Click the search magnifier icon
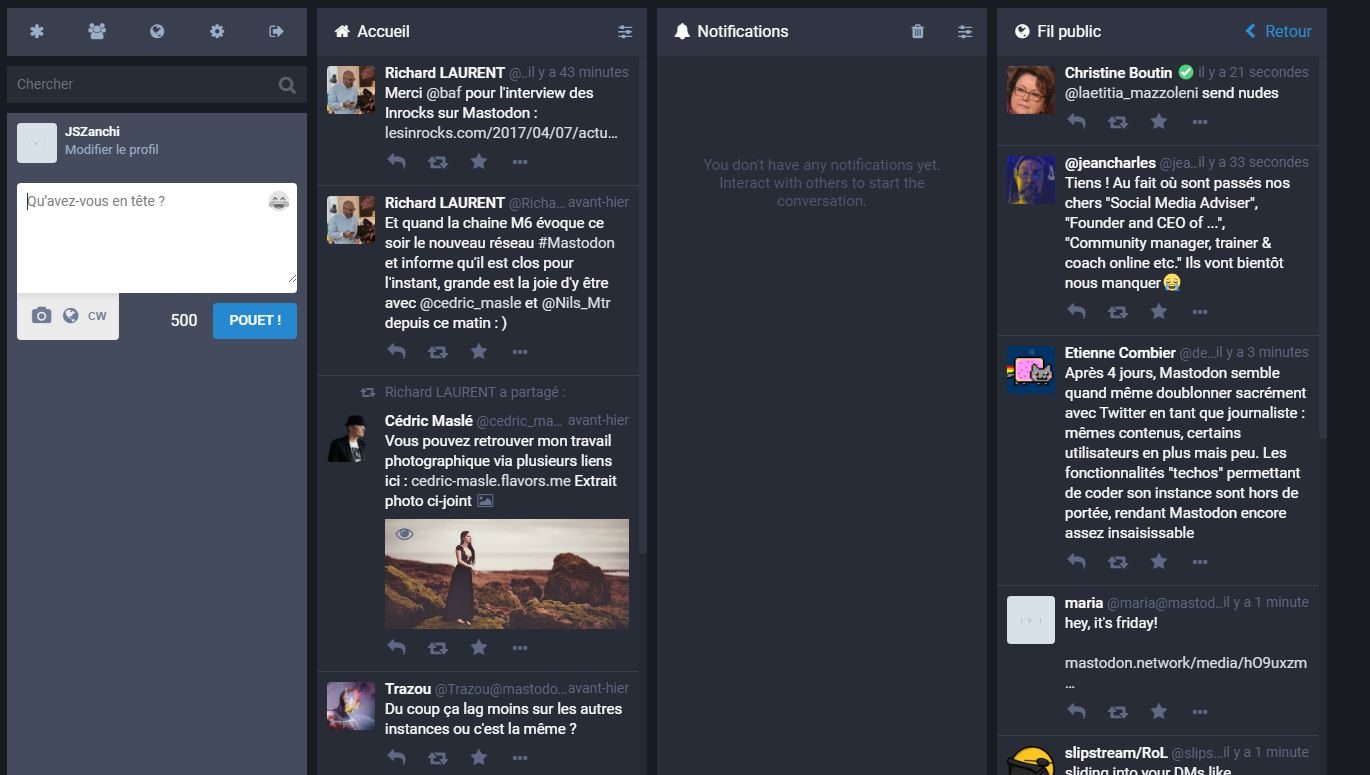The height and width of the screenshot is (775, 1370). (287, 85)
